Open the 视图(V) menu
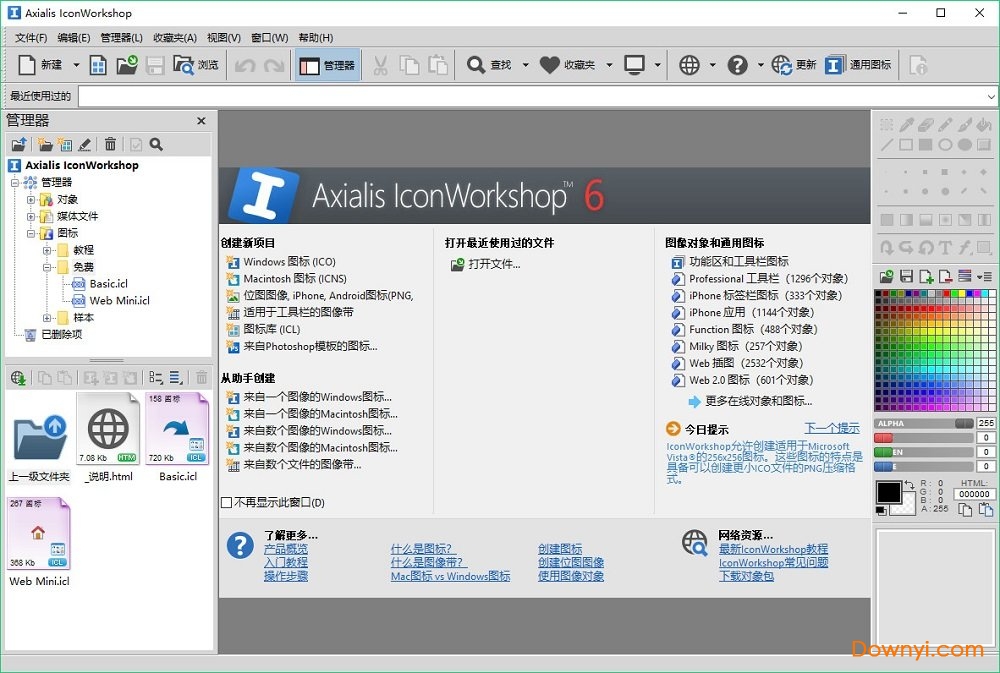The height and width of the screenshot is (673, 1000). click(x=223, y=38)
